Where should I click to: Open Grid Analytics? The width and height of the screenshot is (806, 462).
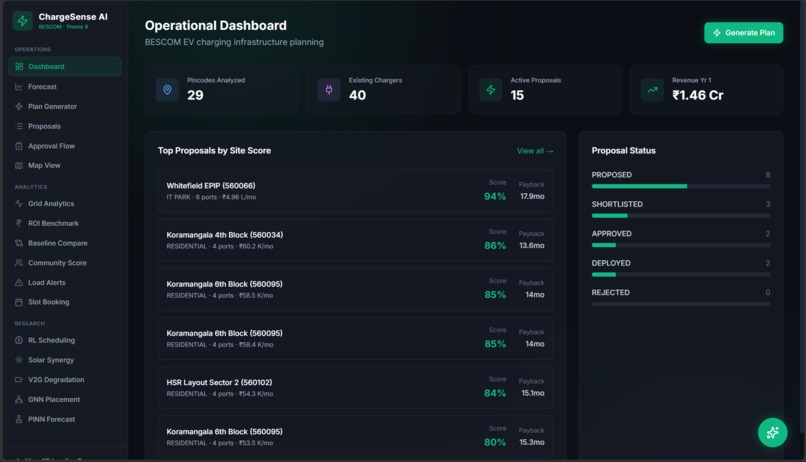pos(65,204)
